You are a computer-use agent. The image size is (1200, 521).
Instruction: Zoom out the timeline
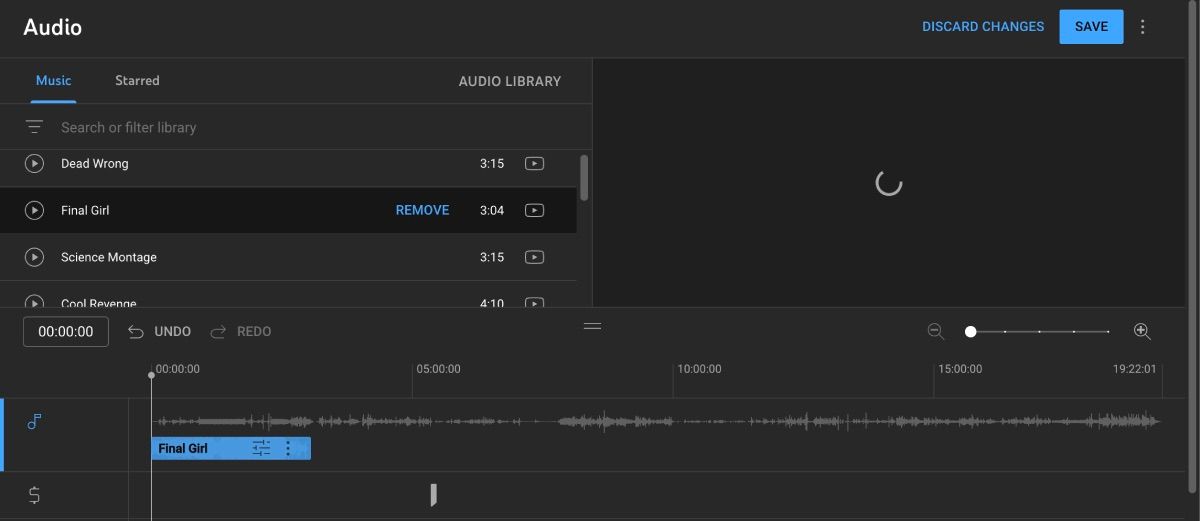click(936, 331)
